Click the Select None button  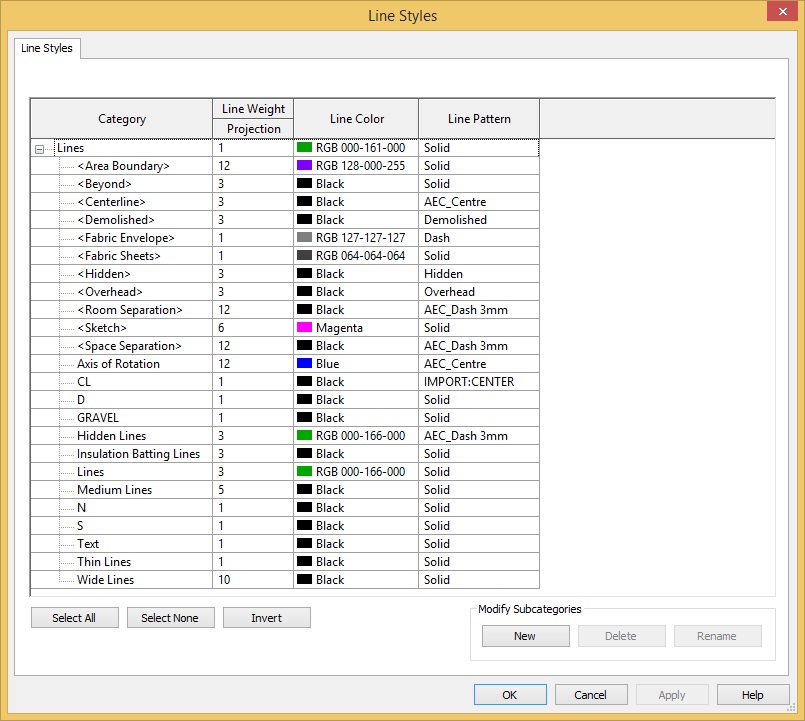pyautogui.click(x=170, y=617)
